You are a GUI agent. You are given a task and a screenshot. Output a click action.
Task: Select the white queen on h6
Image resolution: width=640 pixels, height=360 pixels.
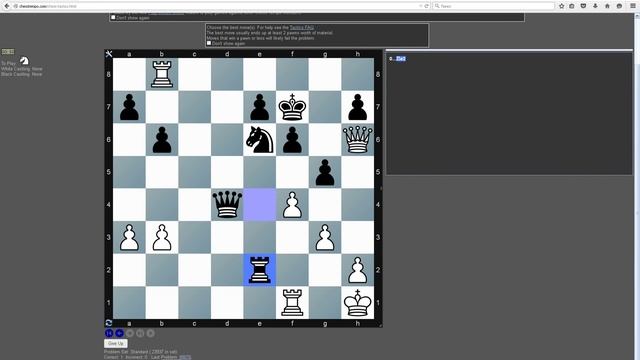(x=358, y=140)
